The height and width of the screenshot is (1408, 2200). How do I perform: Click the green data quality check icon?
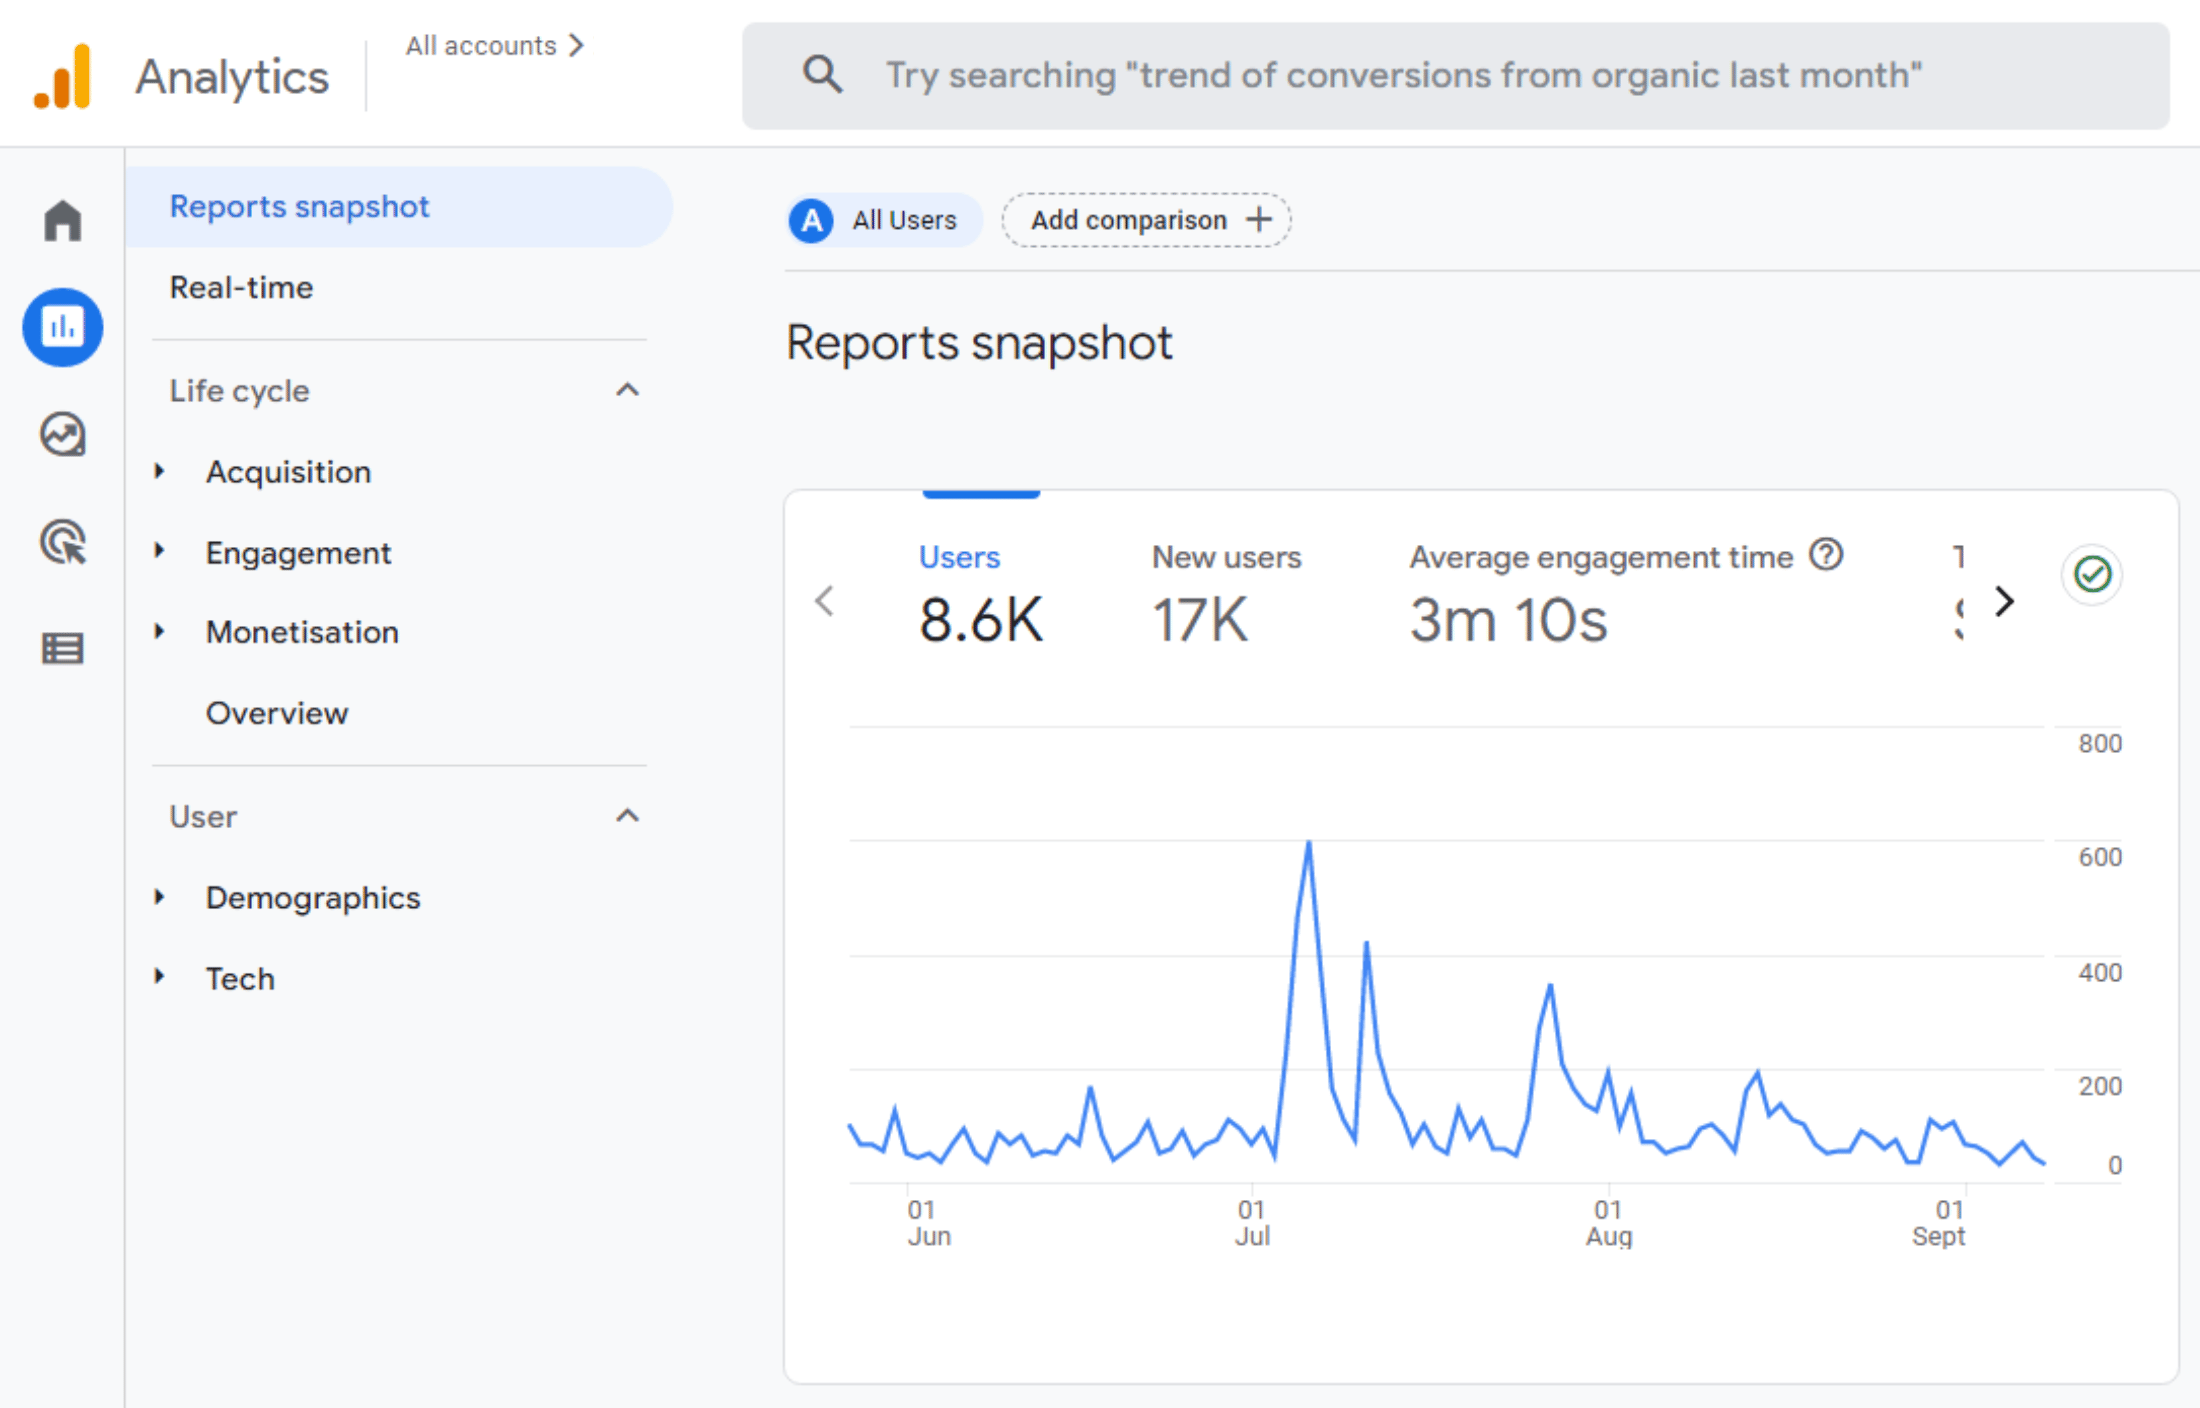(x=2092, y=574)
